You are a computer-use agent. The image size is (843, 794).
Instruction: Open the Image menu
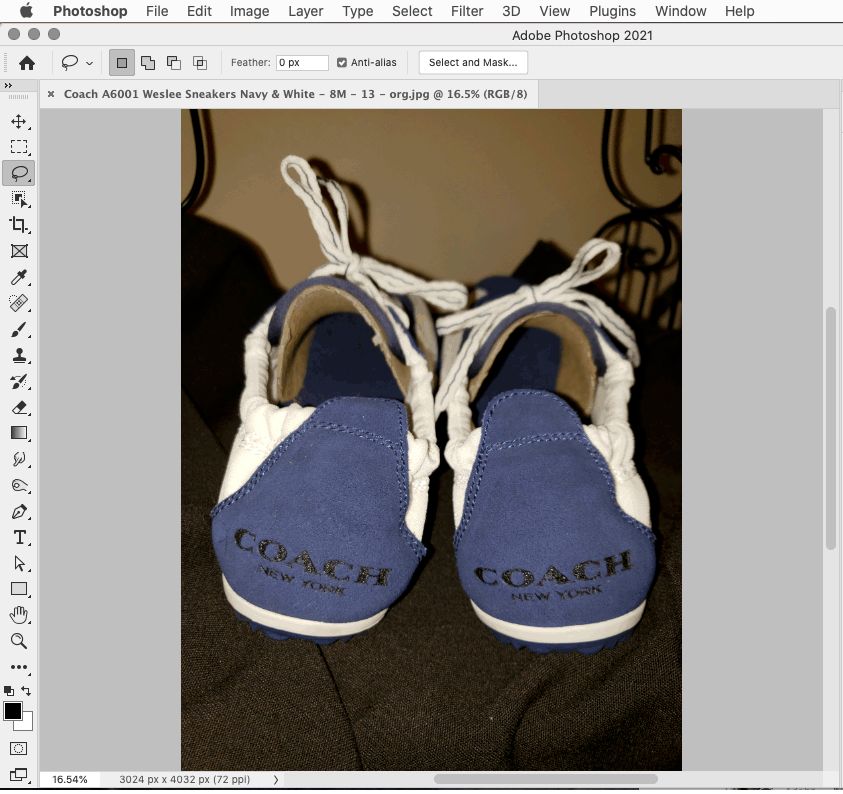[x=249, y=11]
